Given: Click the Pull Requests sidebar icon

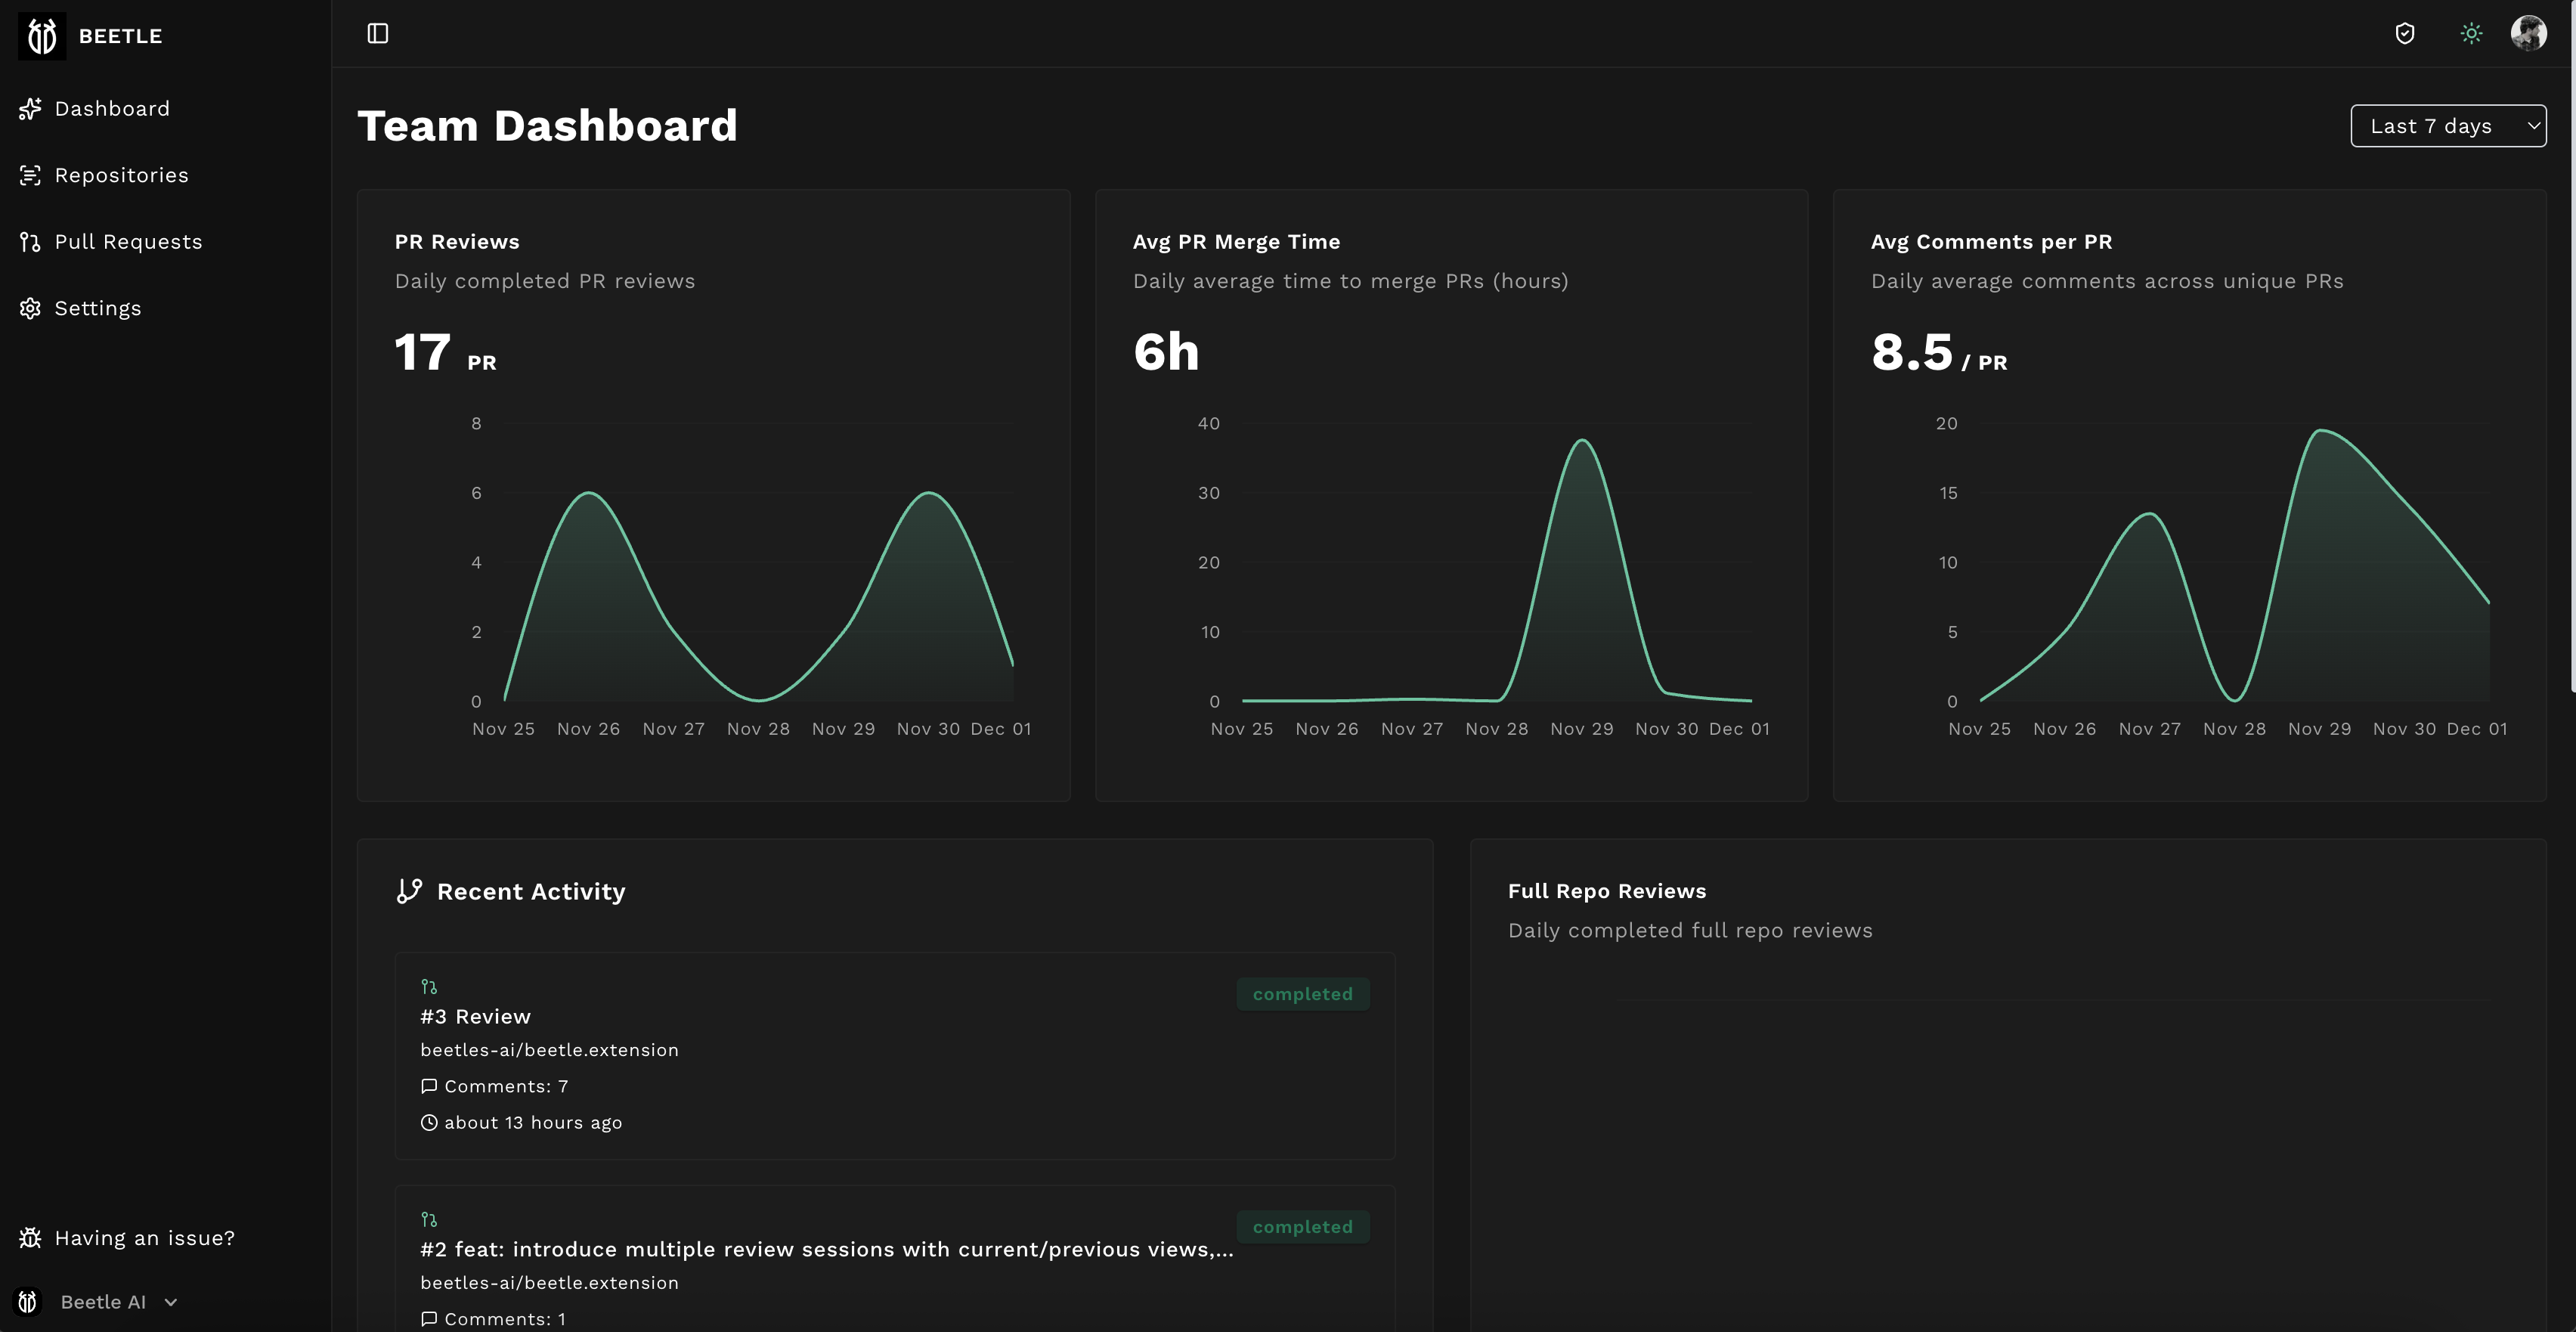Looking at the screenshot, I should [x=30, y=241].
